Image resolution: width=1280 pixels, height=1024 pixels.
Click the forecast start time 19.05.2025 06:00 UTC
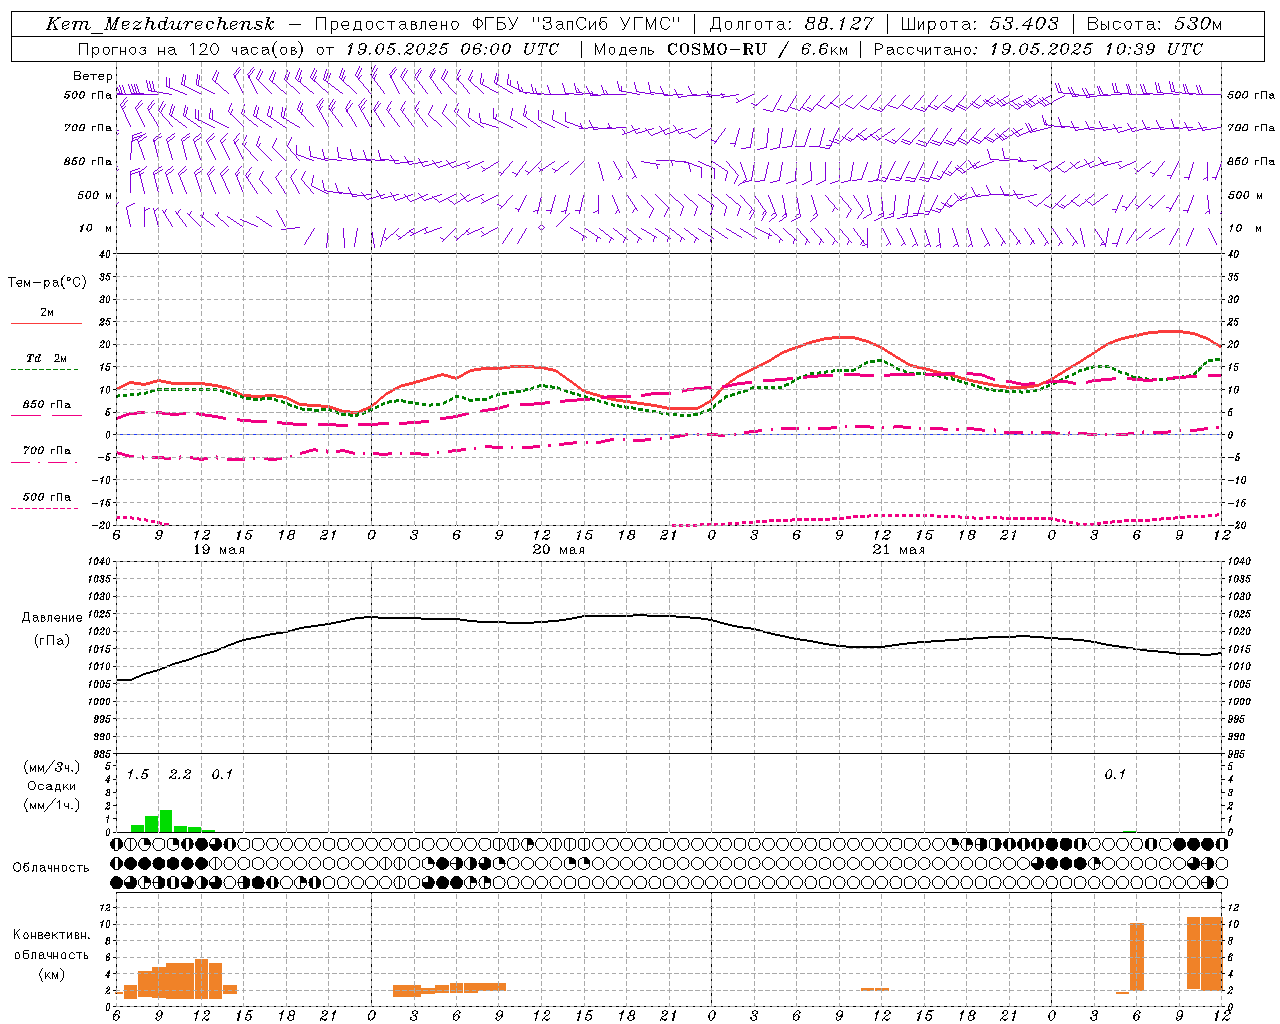(452, 49)
